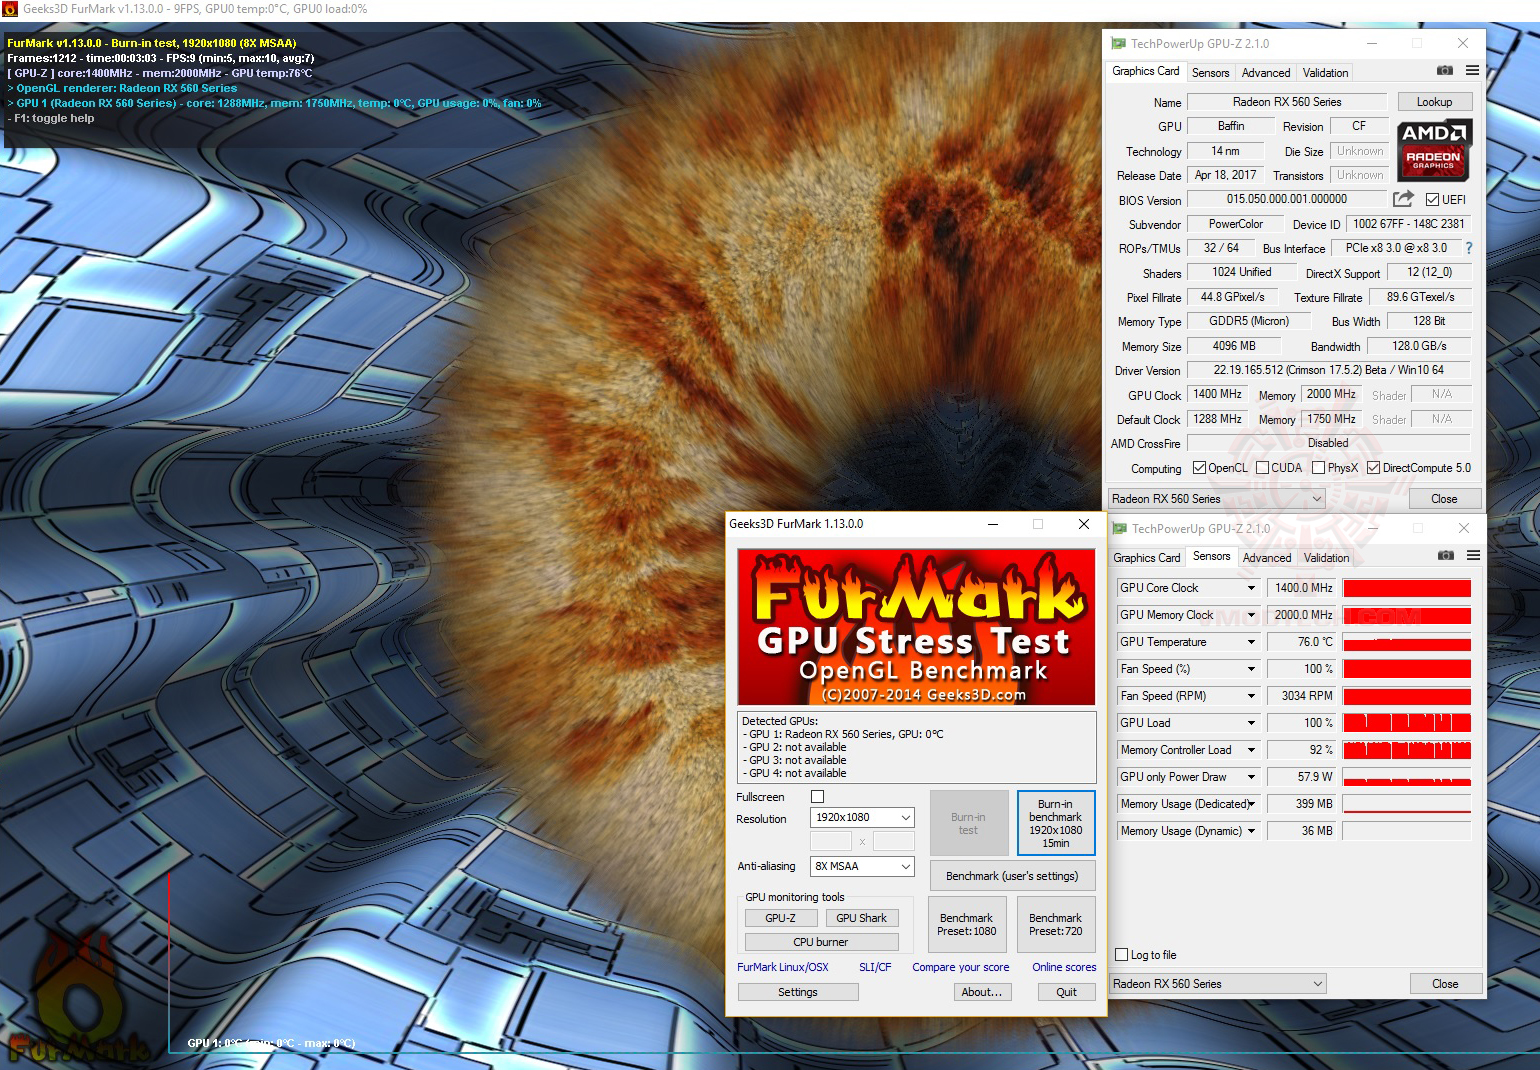
Task: Expand the Memory Usage (Dynamic) sensor dropdown
Action: (1251, 831)
